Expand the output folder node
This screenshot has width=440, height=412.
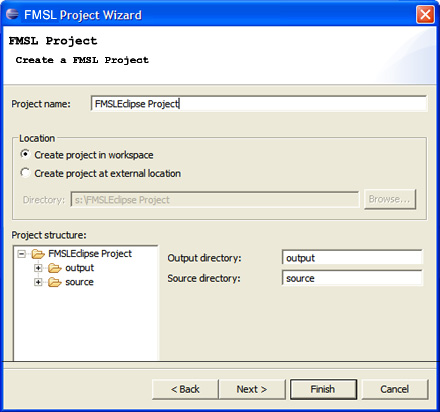coord(38,268)
